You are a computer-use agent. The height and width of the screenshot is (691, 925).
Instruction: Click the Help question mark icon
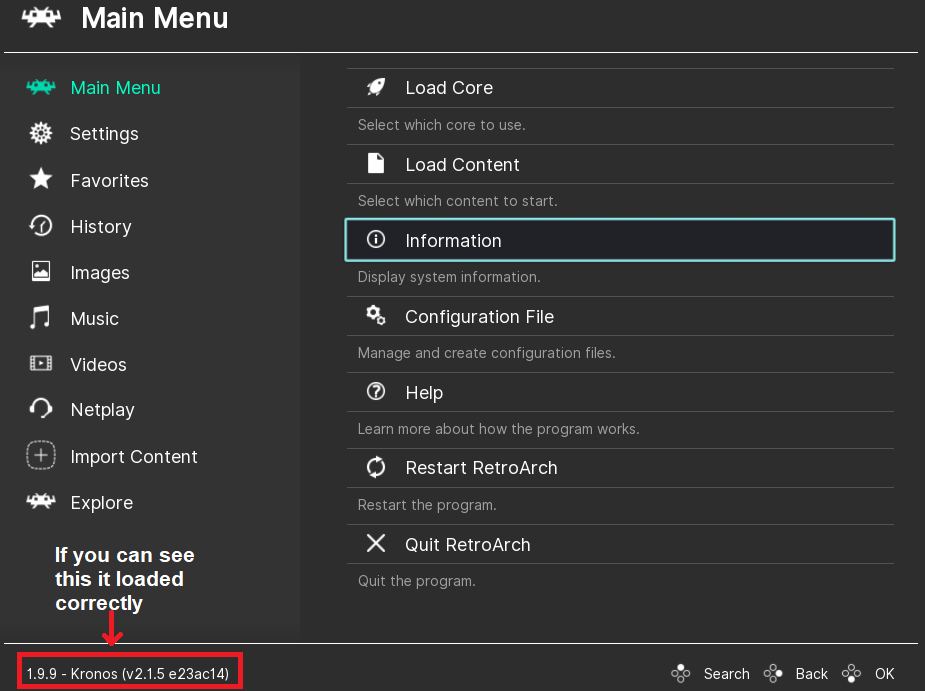point(376,392)
